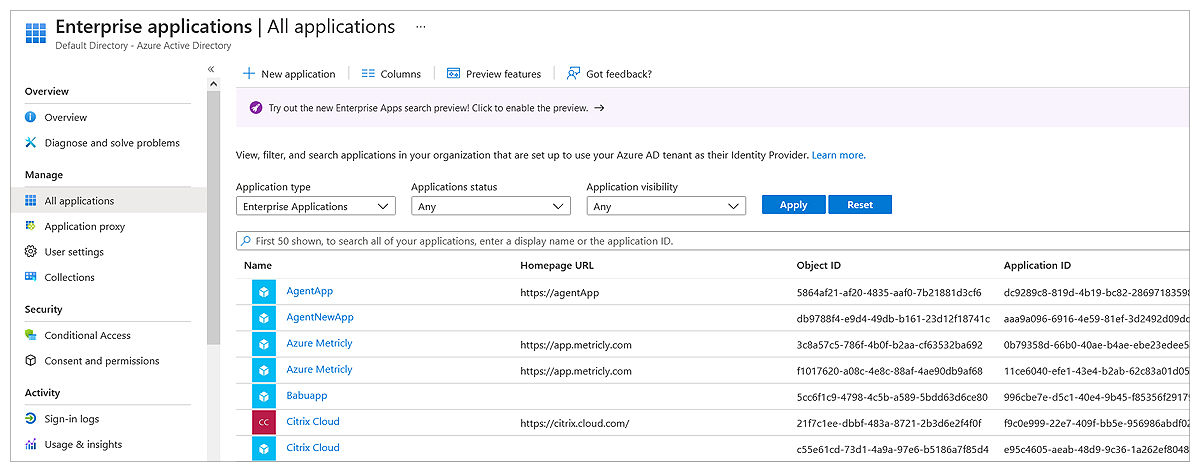Click the Columns toolbar button
The height and width of the screenshot is (472, 1200).
pos(391,74)
